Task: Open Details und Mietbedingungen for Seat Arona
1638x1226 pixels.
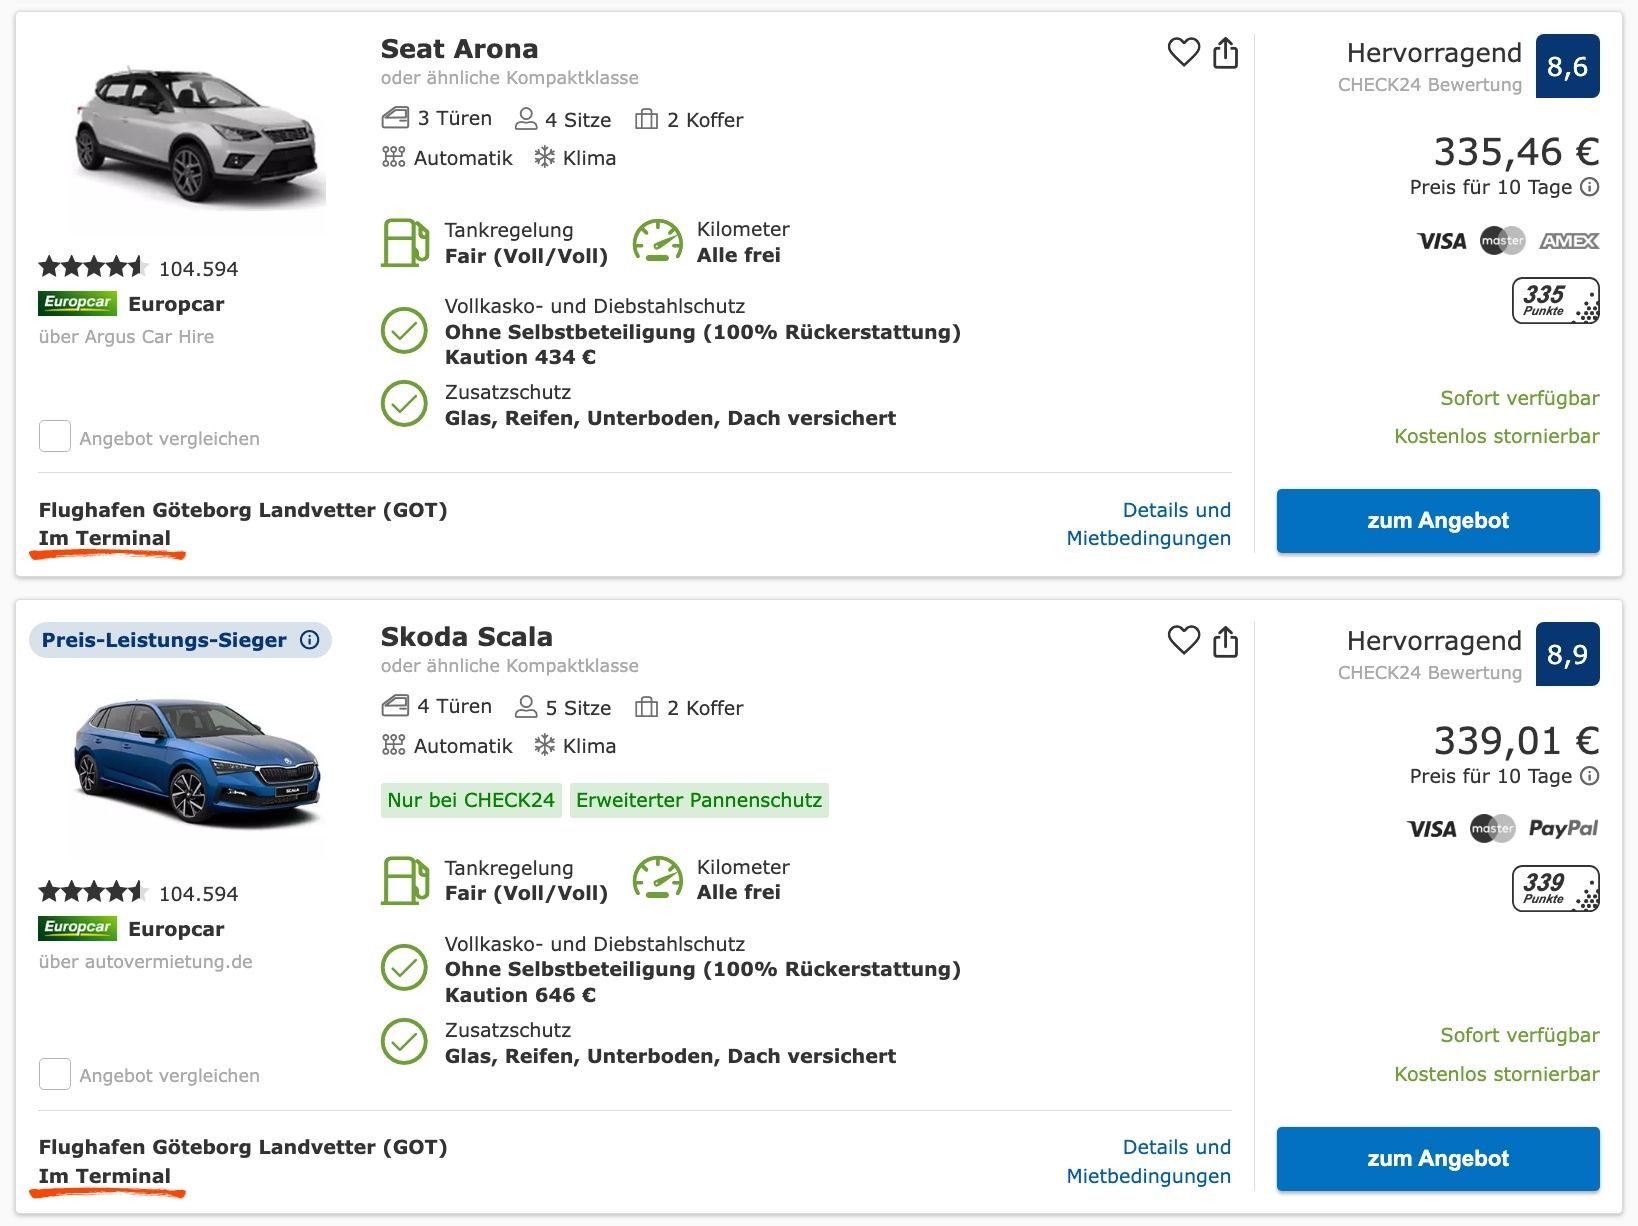Action: [1149, 524]
